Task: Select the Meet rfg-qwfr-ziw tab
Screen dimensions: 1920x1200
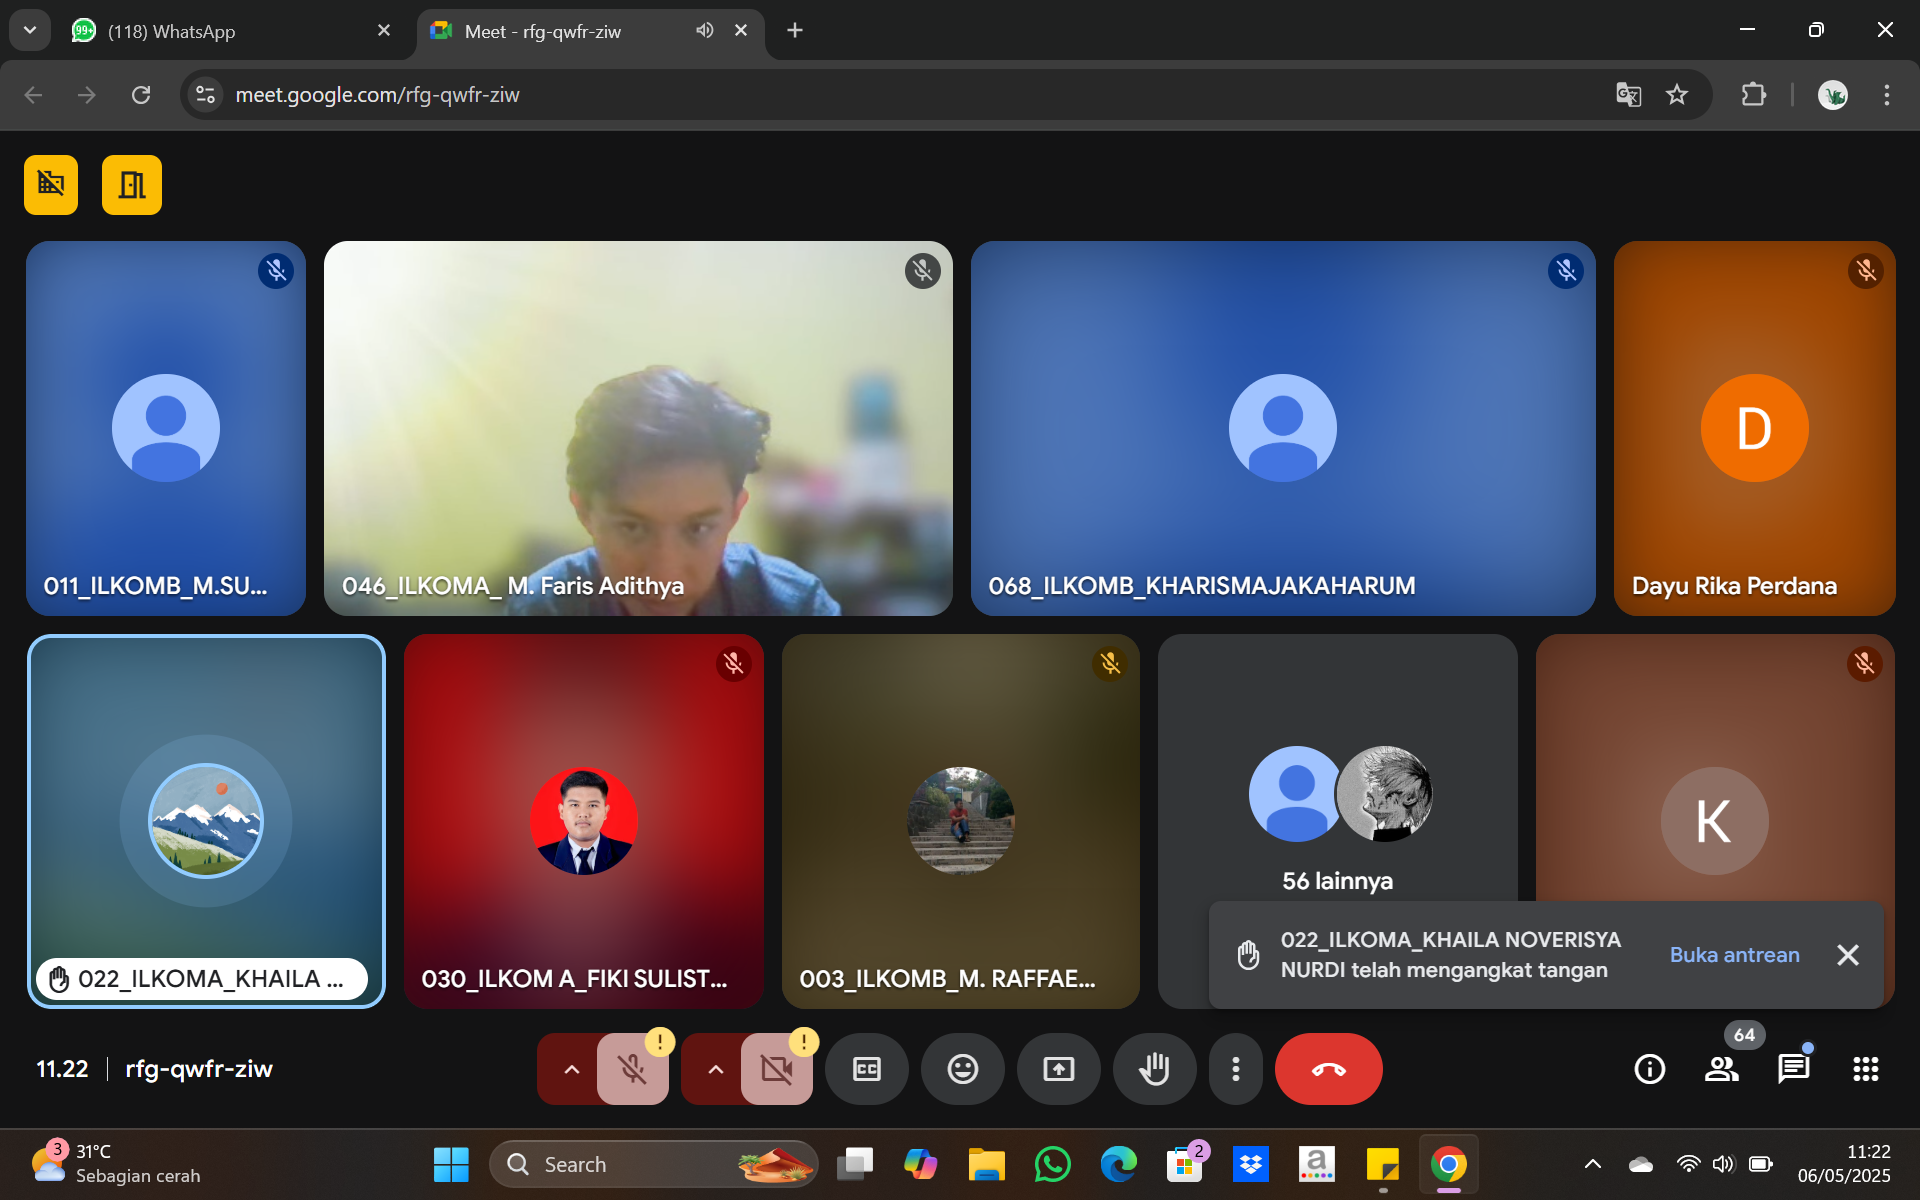Action: tap(543, 31)
